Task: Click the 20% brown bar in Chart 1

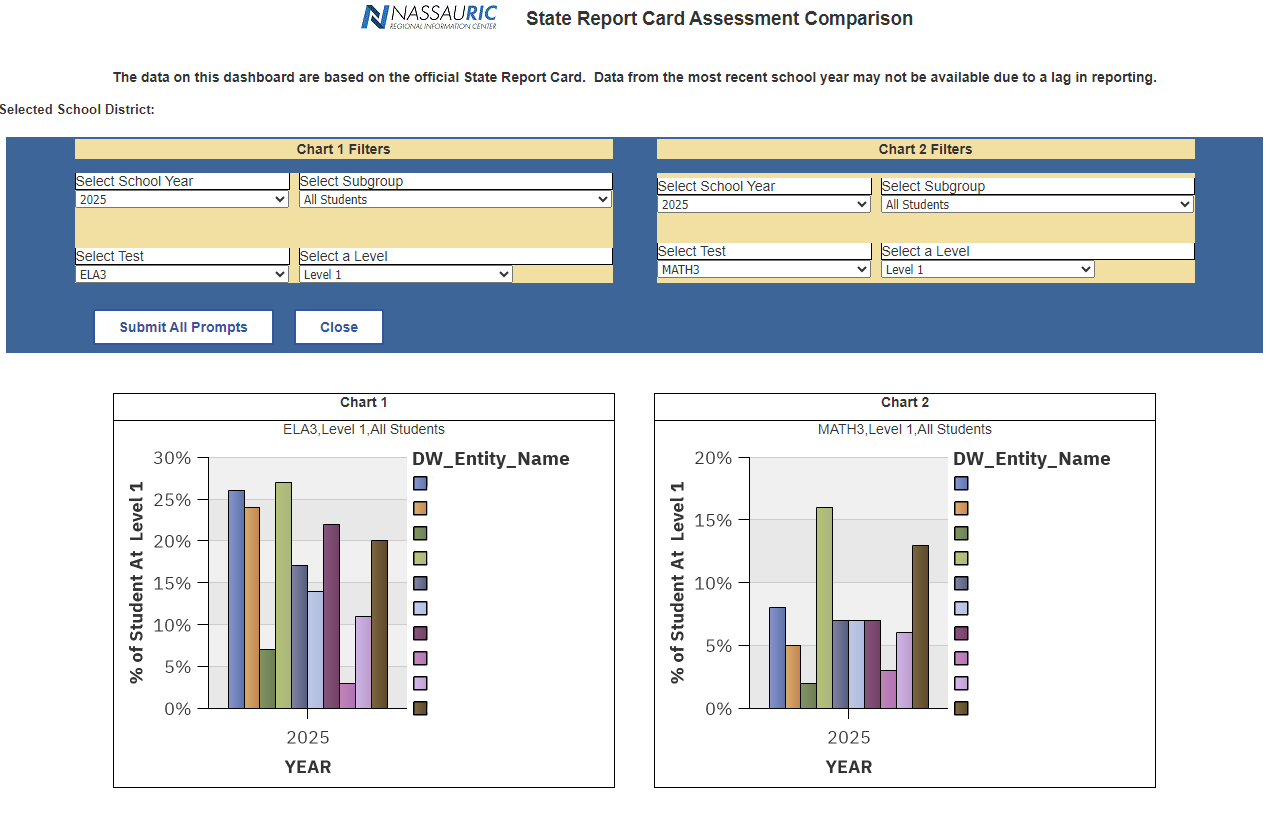Action: (379, 624)
